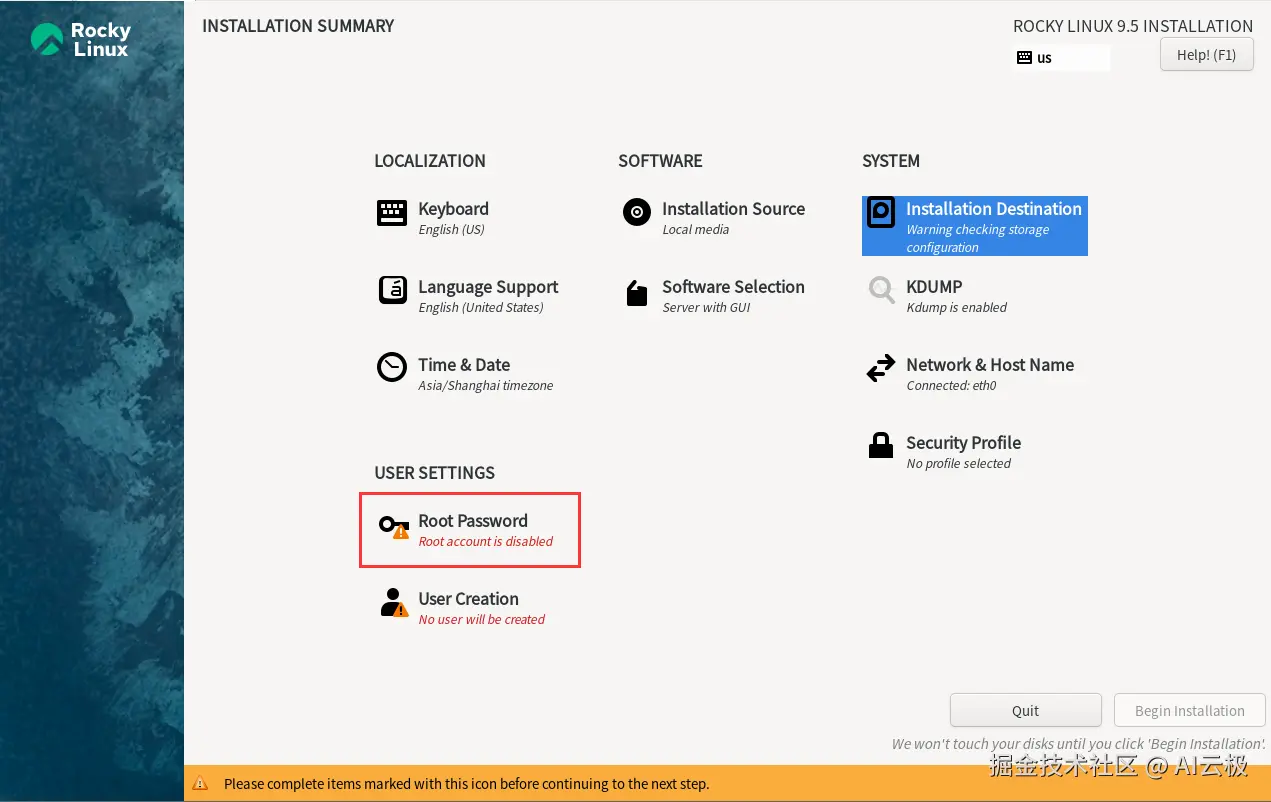Image resolution: width=1271 pixels, height=802 pixels.
Task: Click 'Server with GUI' status text
Action: pyautogui.click(x=706, y=307)
